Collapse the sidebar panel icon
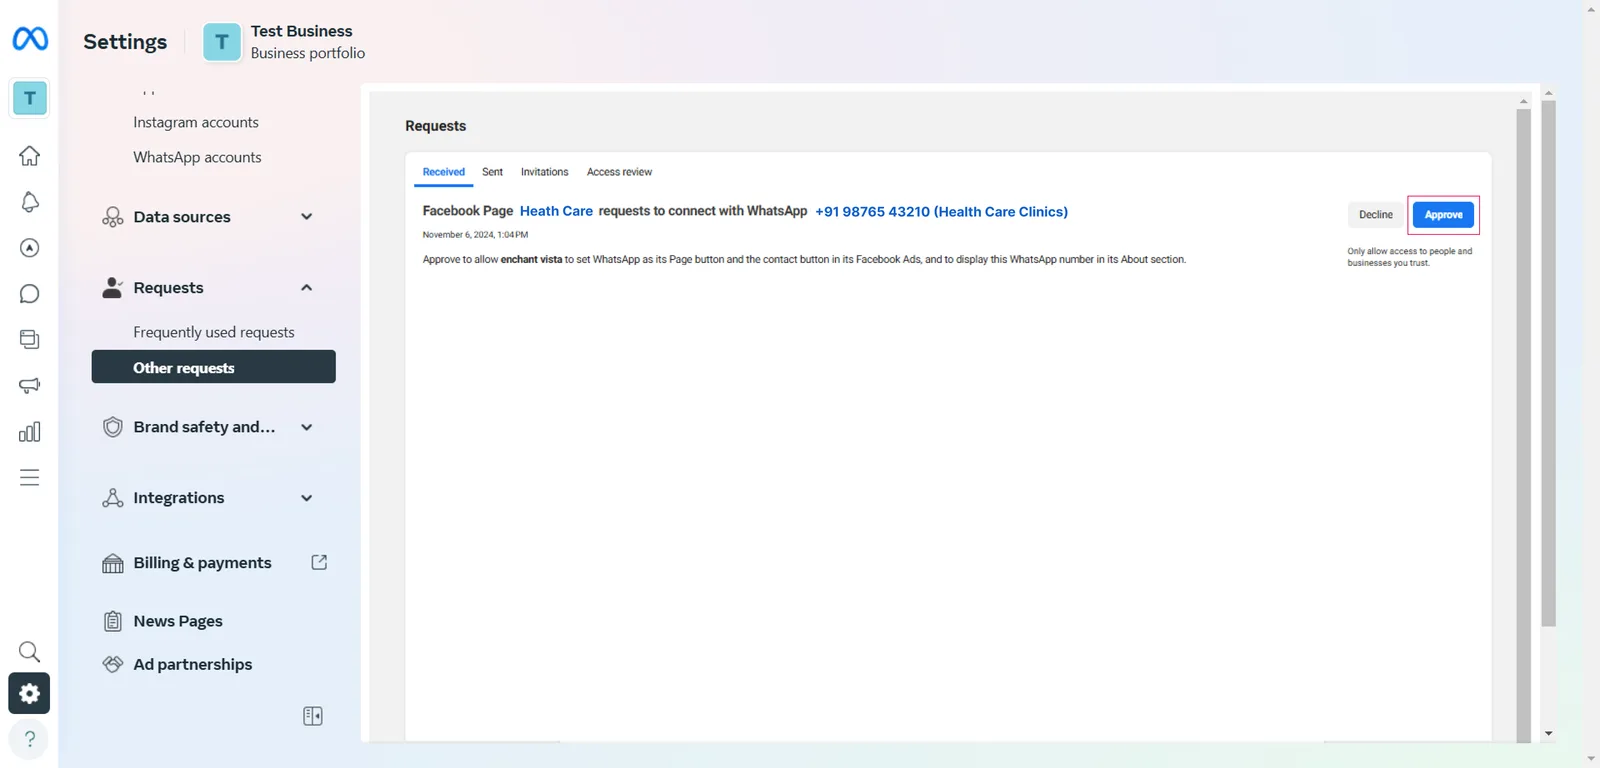The image size is (1600, 768). tap(313, 716)
